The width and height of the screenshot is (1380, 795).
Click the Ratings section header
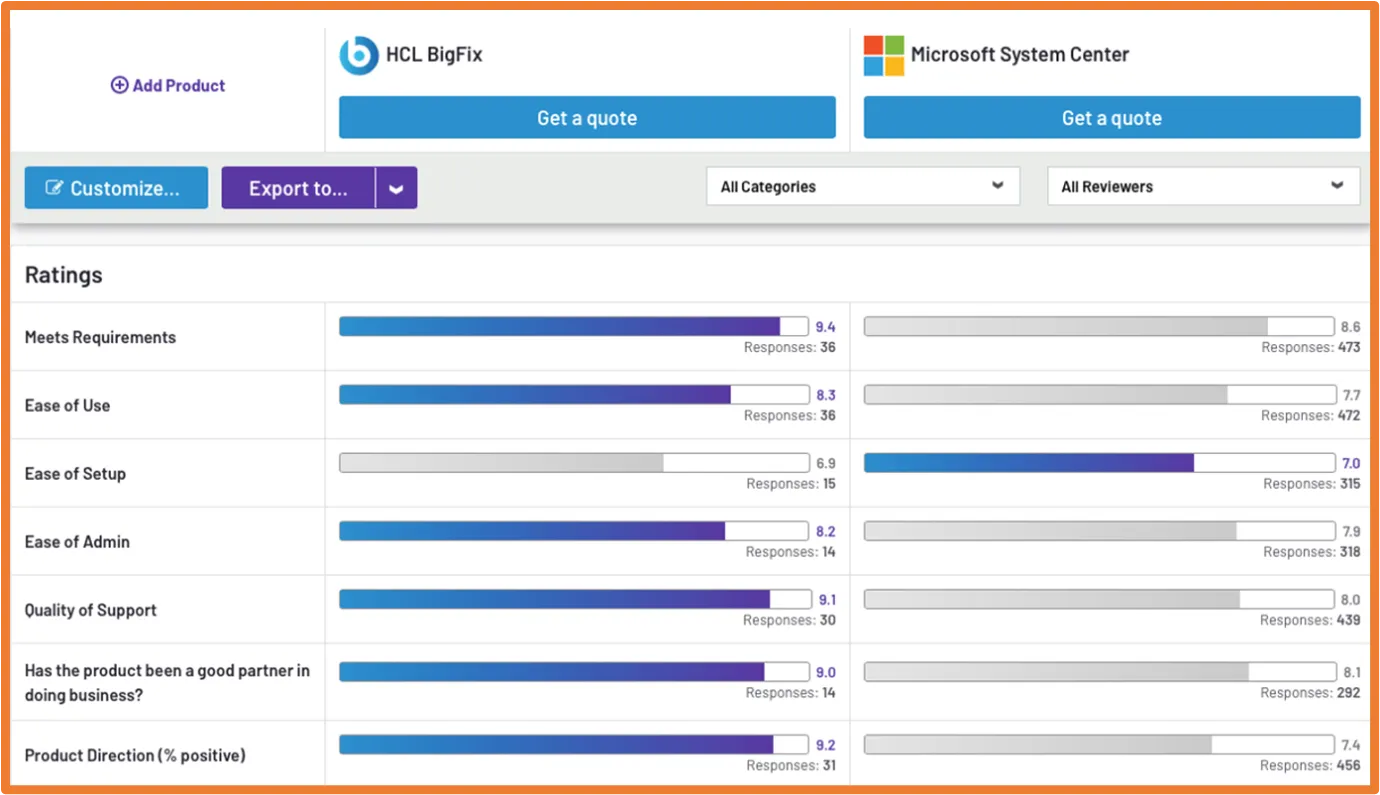63,274
